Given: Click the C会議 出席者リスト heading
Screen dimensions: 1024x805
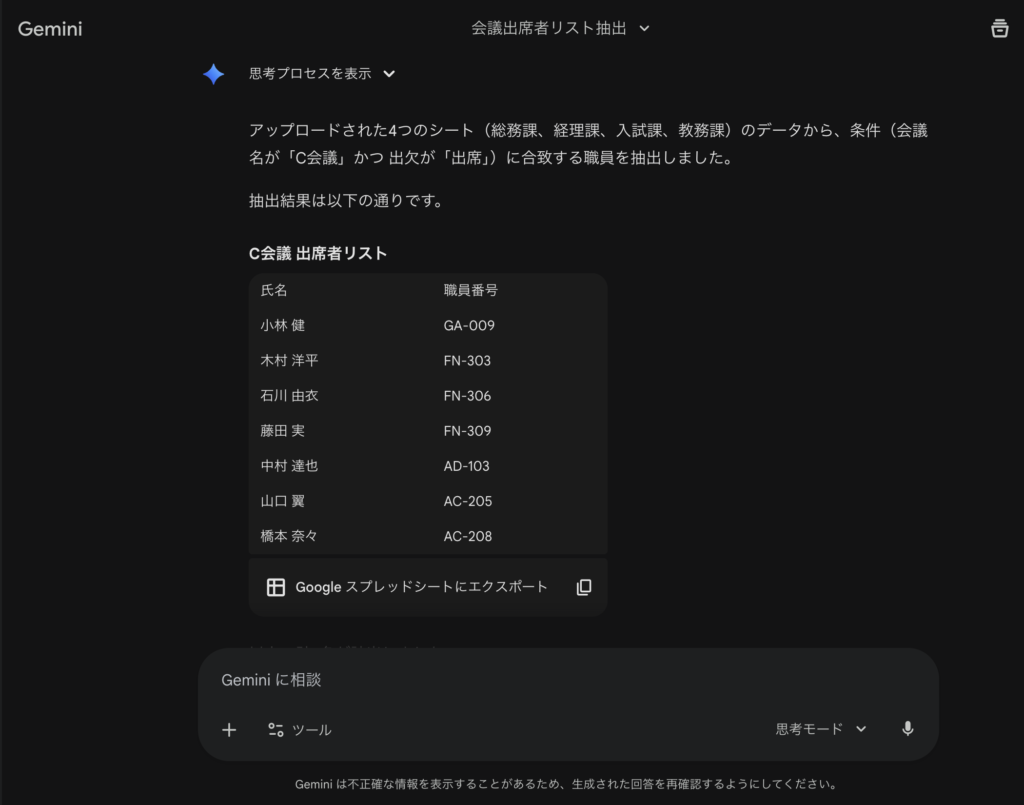Looking at the screenshot, I should pos(318,254).
